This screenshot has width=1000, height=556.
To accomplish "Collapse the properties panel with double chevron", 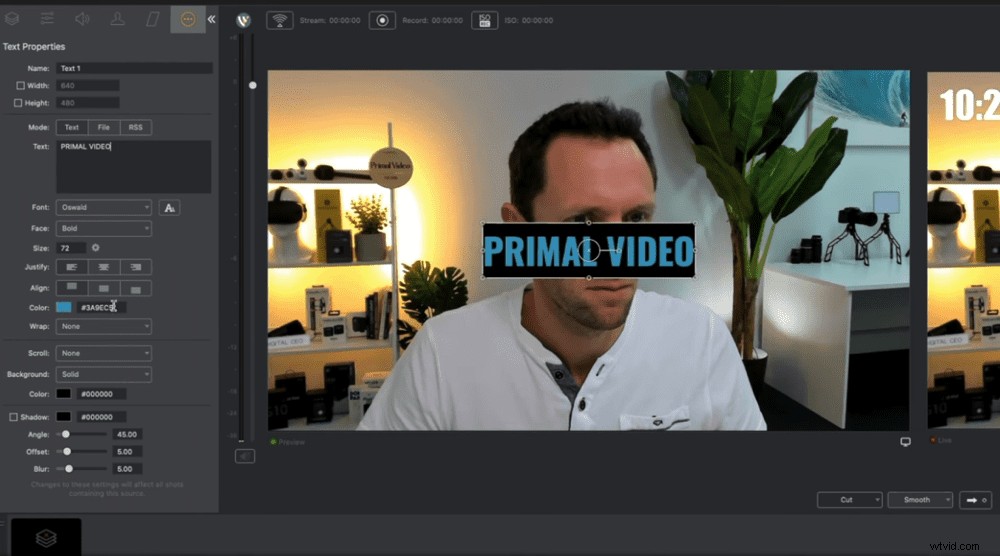I will point(212,19).
